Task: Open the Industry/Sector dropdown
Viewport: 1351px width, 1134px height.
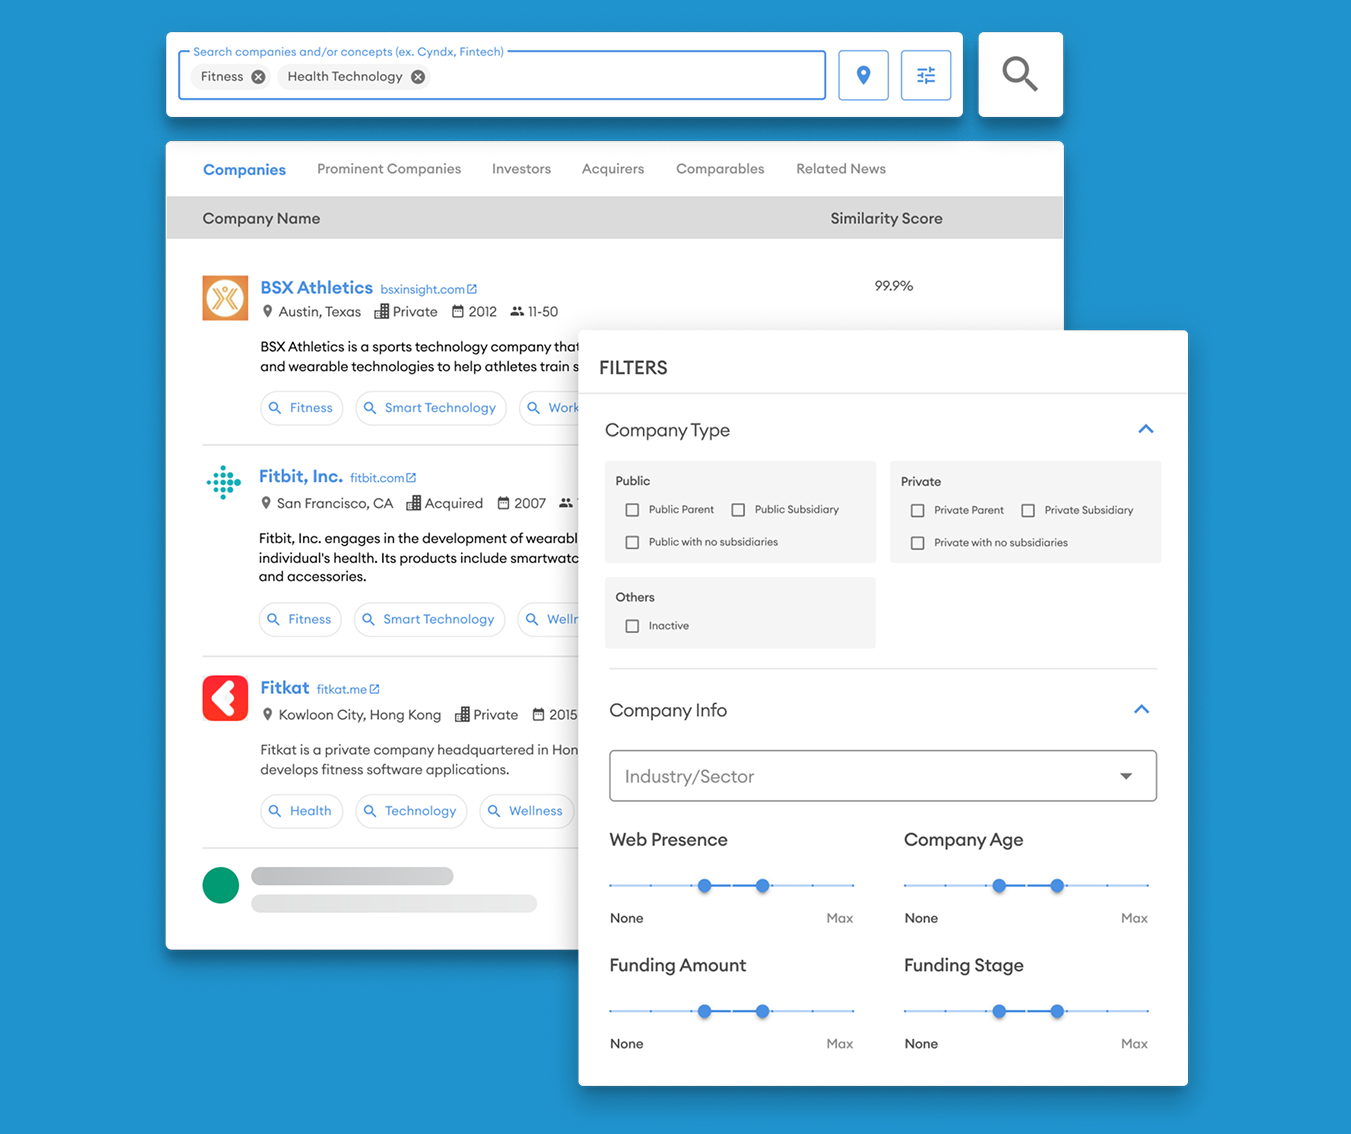Action: click(x=883, y=776)
